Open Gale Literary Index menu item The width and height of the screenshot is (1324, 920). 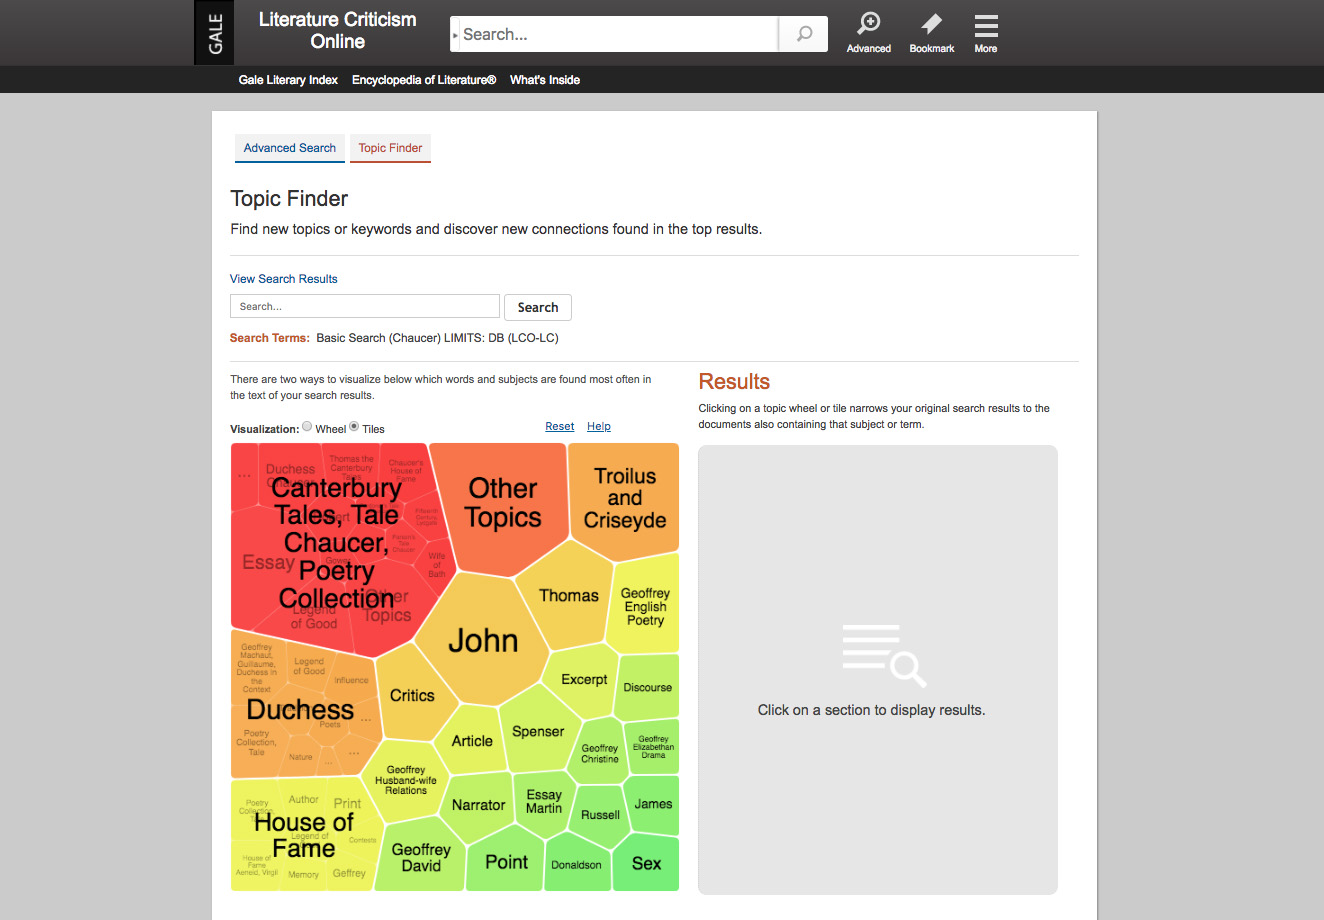(288, 80)
